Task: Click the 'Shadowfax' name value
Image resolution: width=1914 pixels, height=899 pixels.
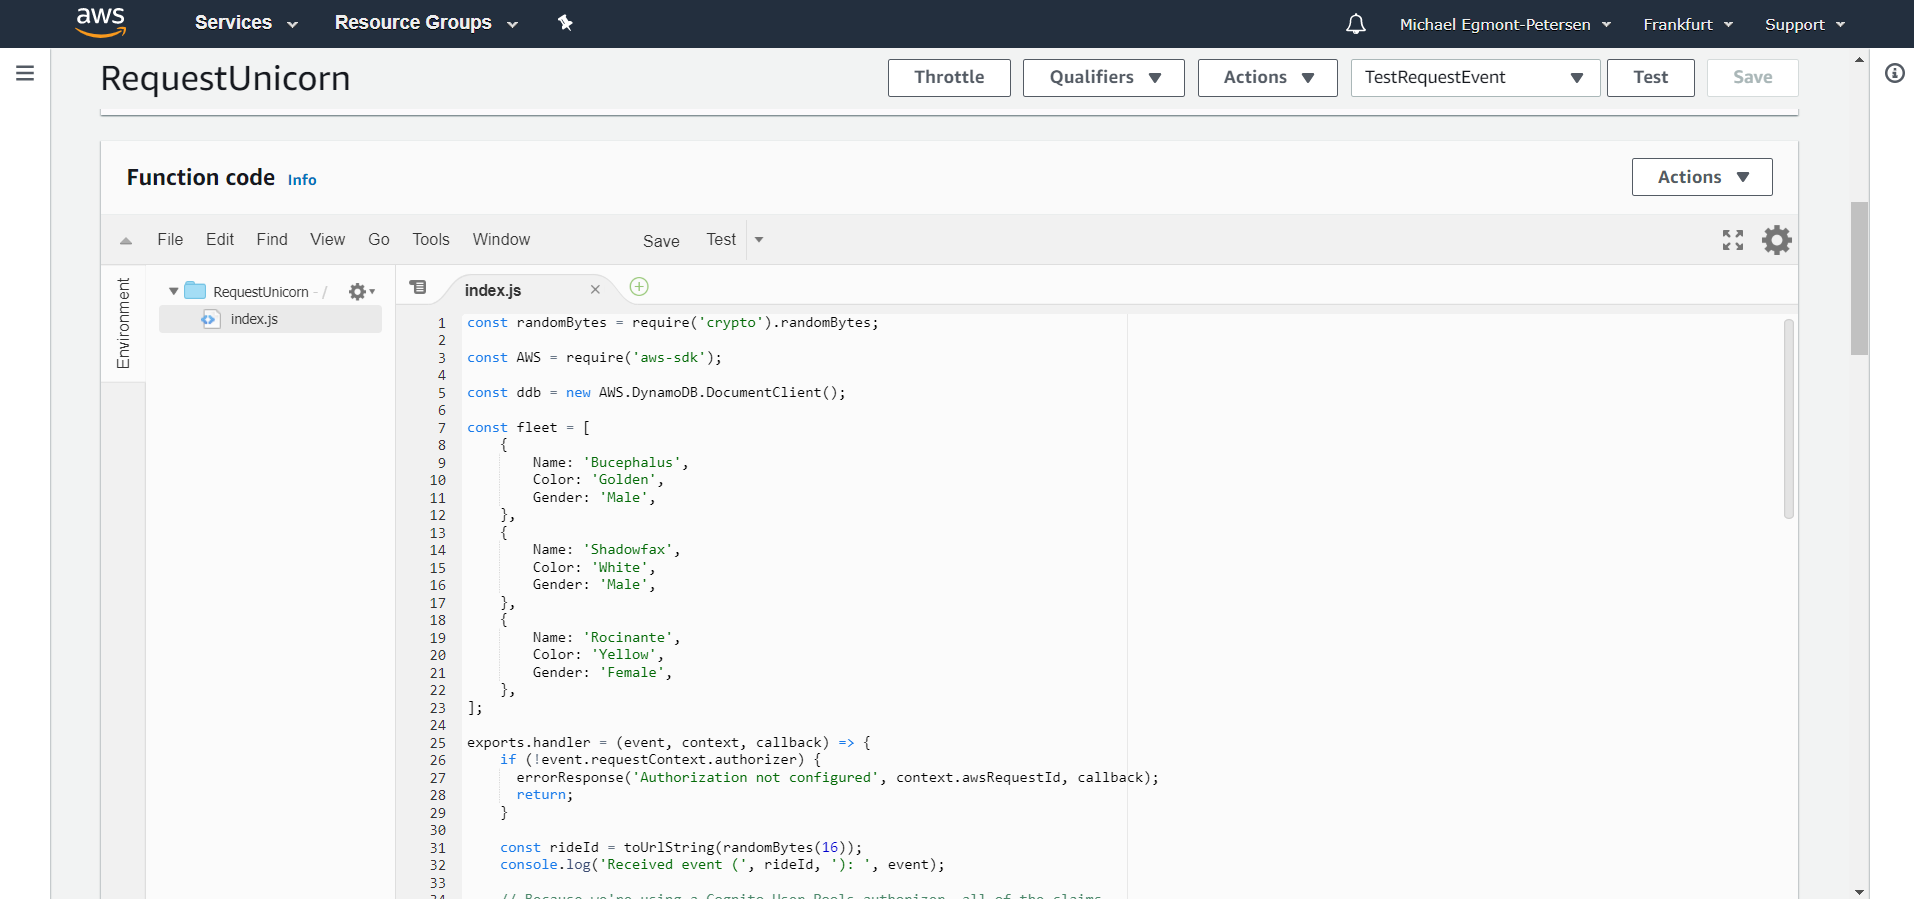Action: pyautogui.click(x=628, y=549)
